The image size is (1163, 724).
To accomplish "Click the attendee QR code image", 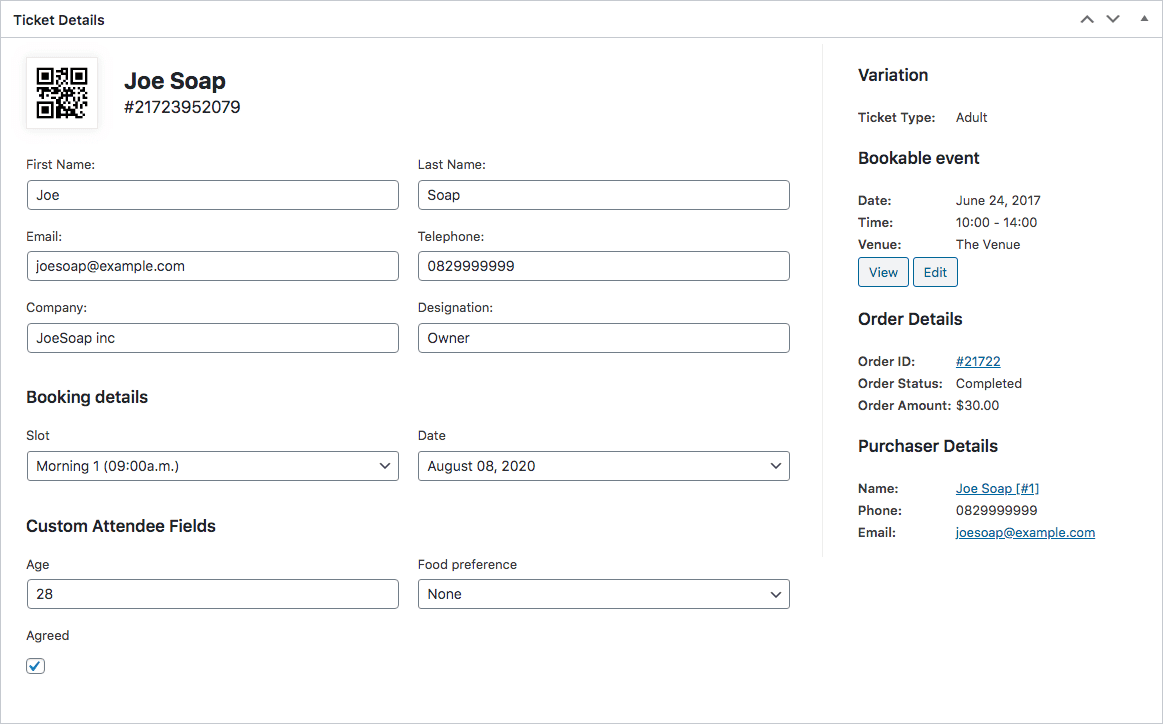I will tap(61, 94).
